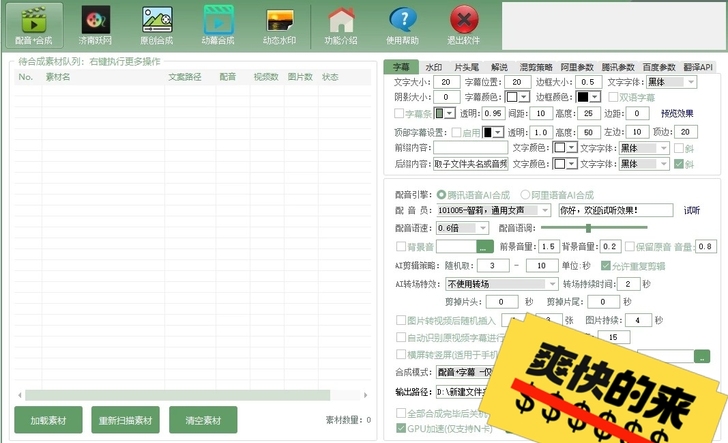The image size is (728, 443).
Task: Click the material list horizontal scrollbar
Action: coord(177,395)
